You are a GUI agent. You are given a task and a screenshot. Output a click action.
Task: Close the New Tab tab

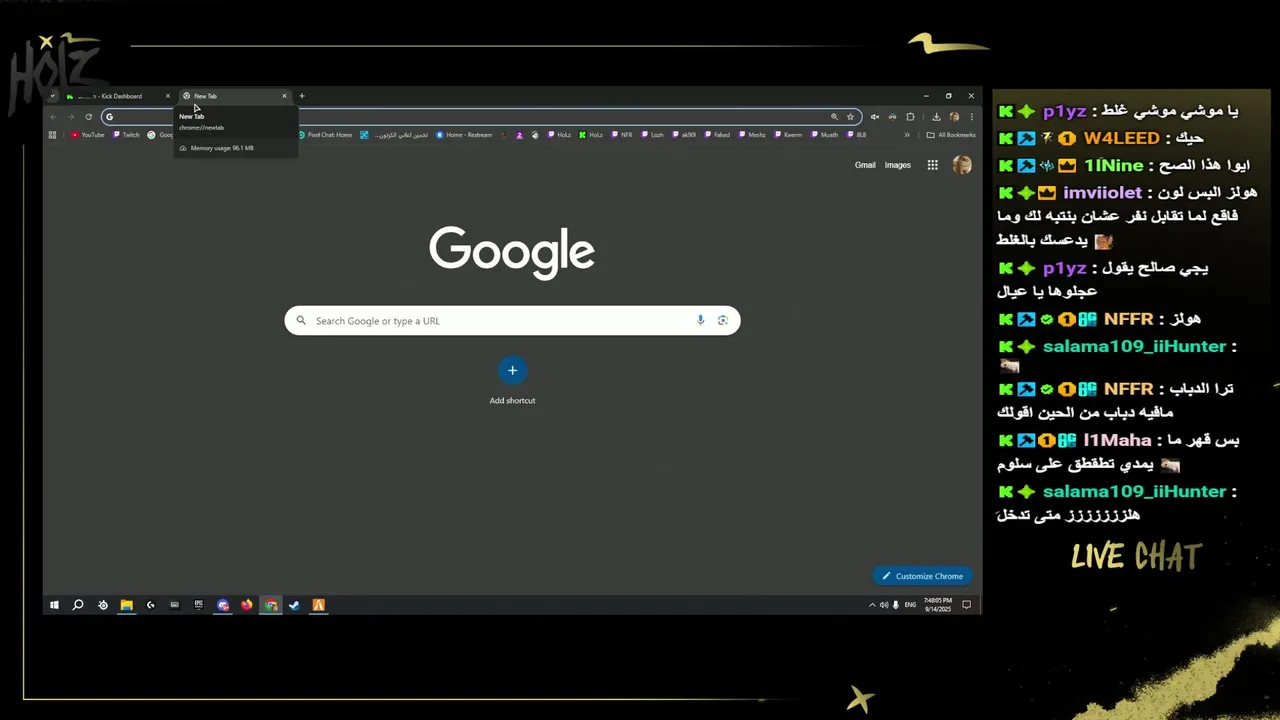[284, 96]
